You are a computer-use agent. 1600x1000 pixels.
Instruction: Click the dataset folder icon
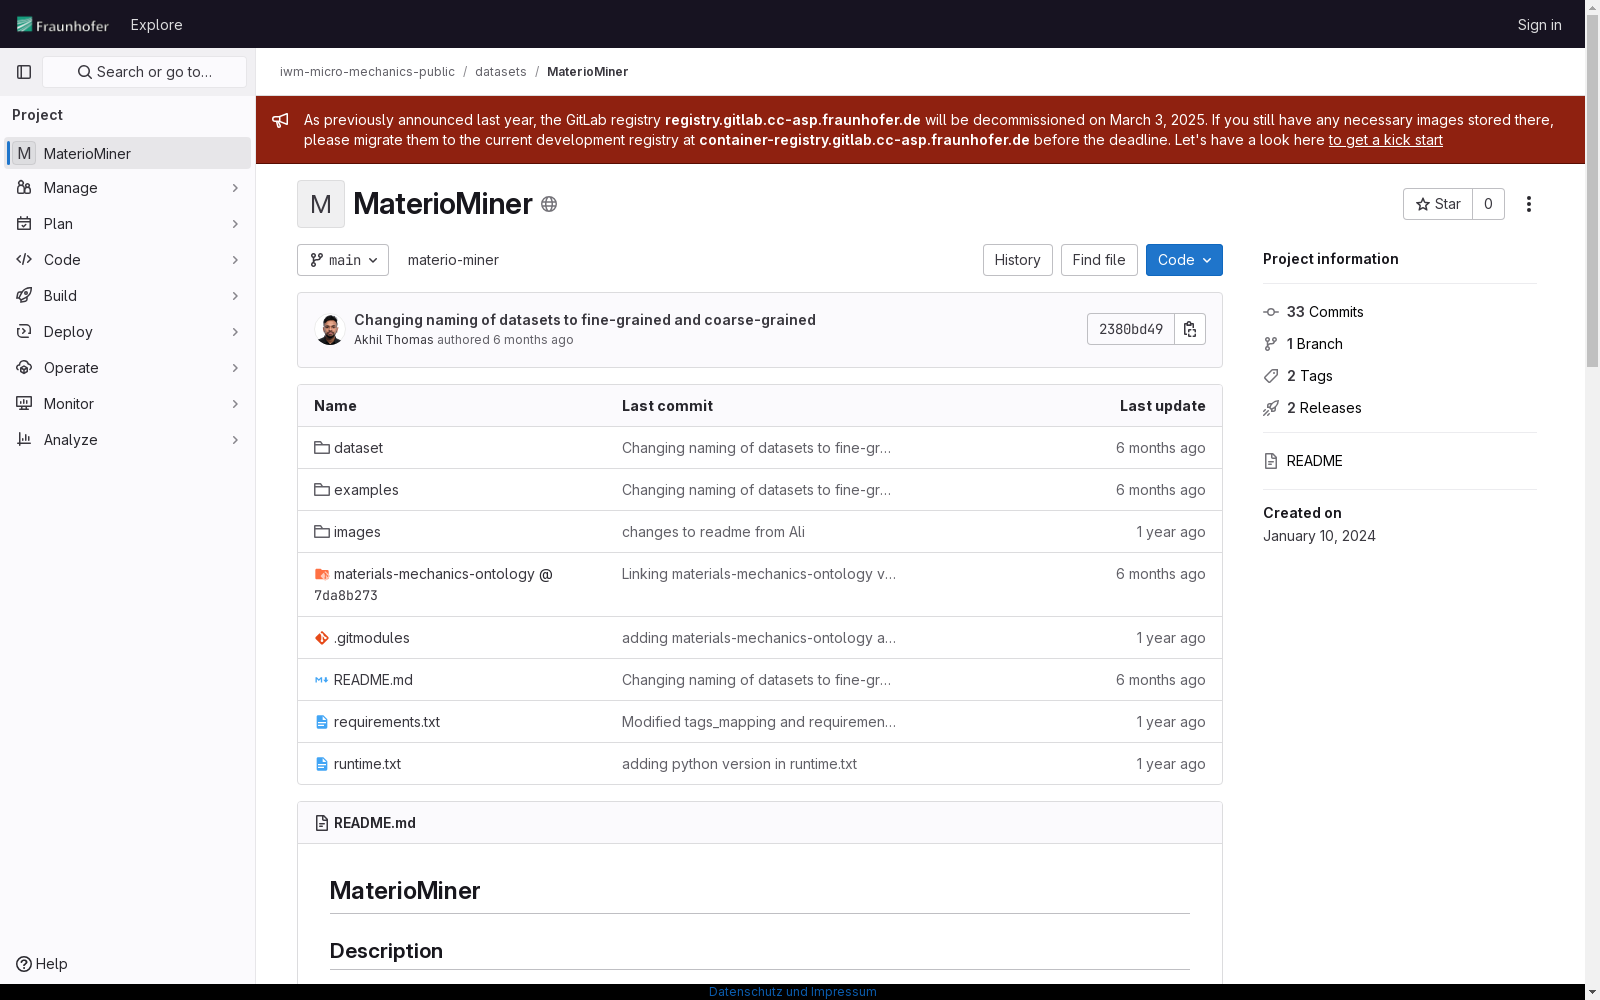[x=322, y=448]
